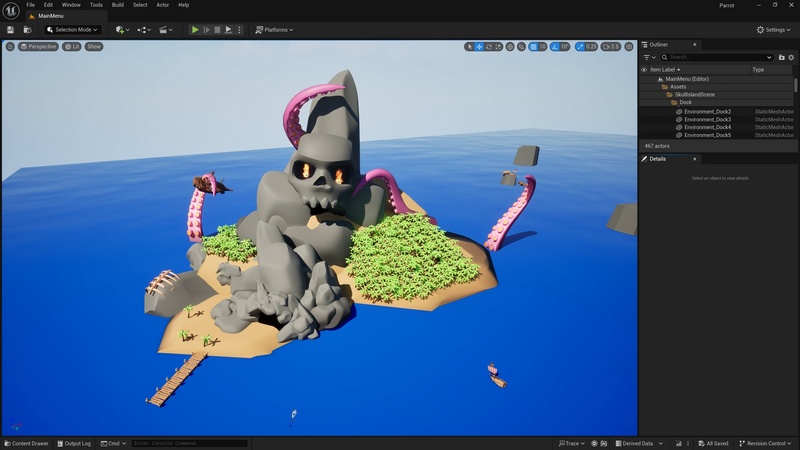Open the Build menu
The width and height of the screenshot is (800, 450).
118,5
